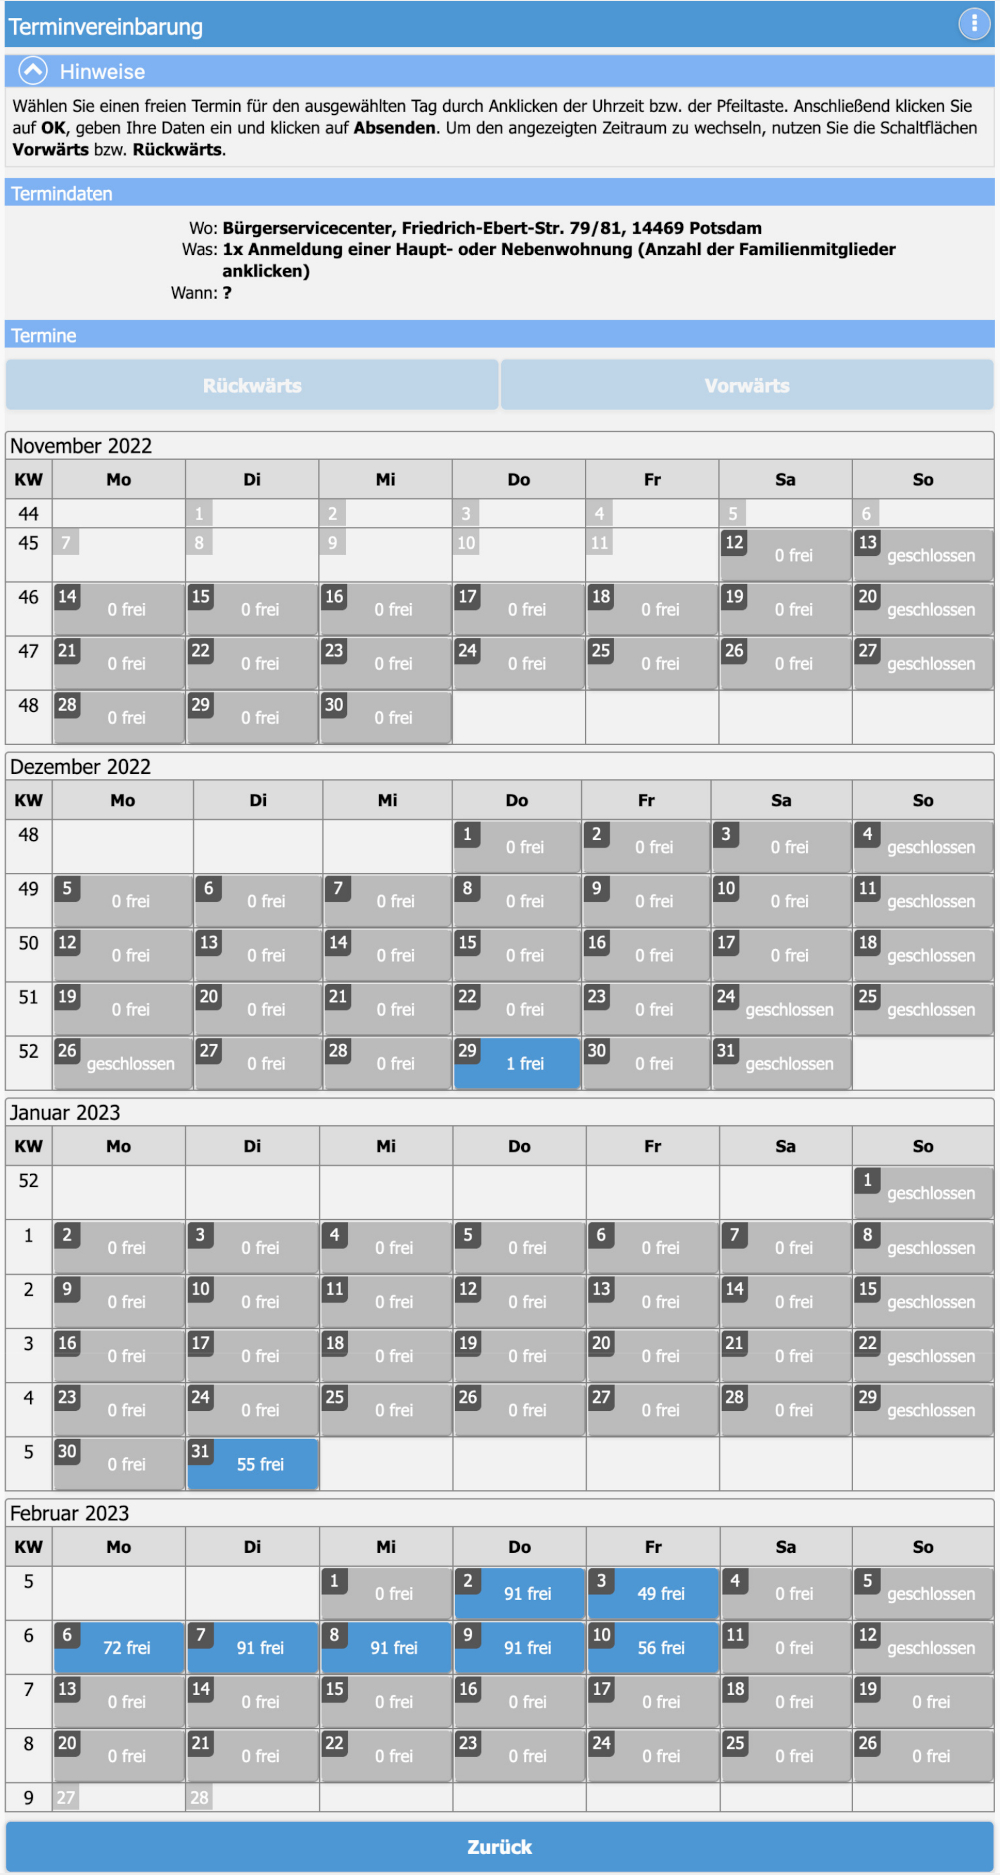Collapse the Hinweise section chevron
Screen dimensions: 1000x1875
point(33,71)
